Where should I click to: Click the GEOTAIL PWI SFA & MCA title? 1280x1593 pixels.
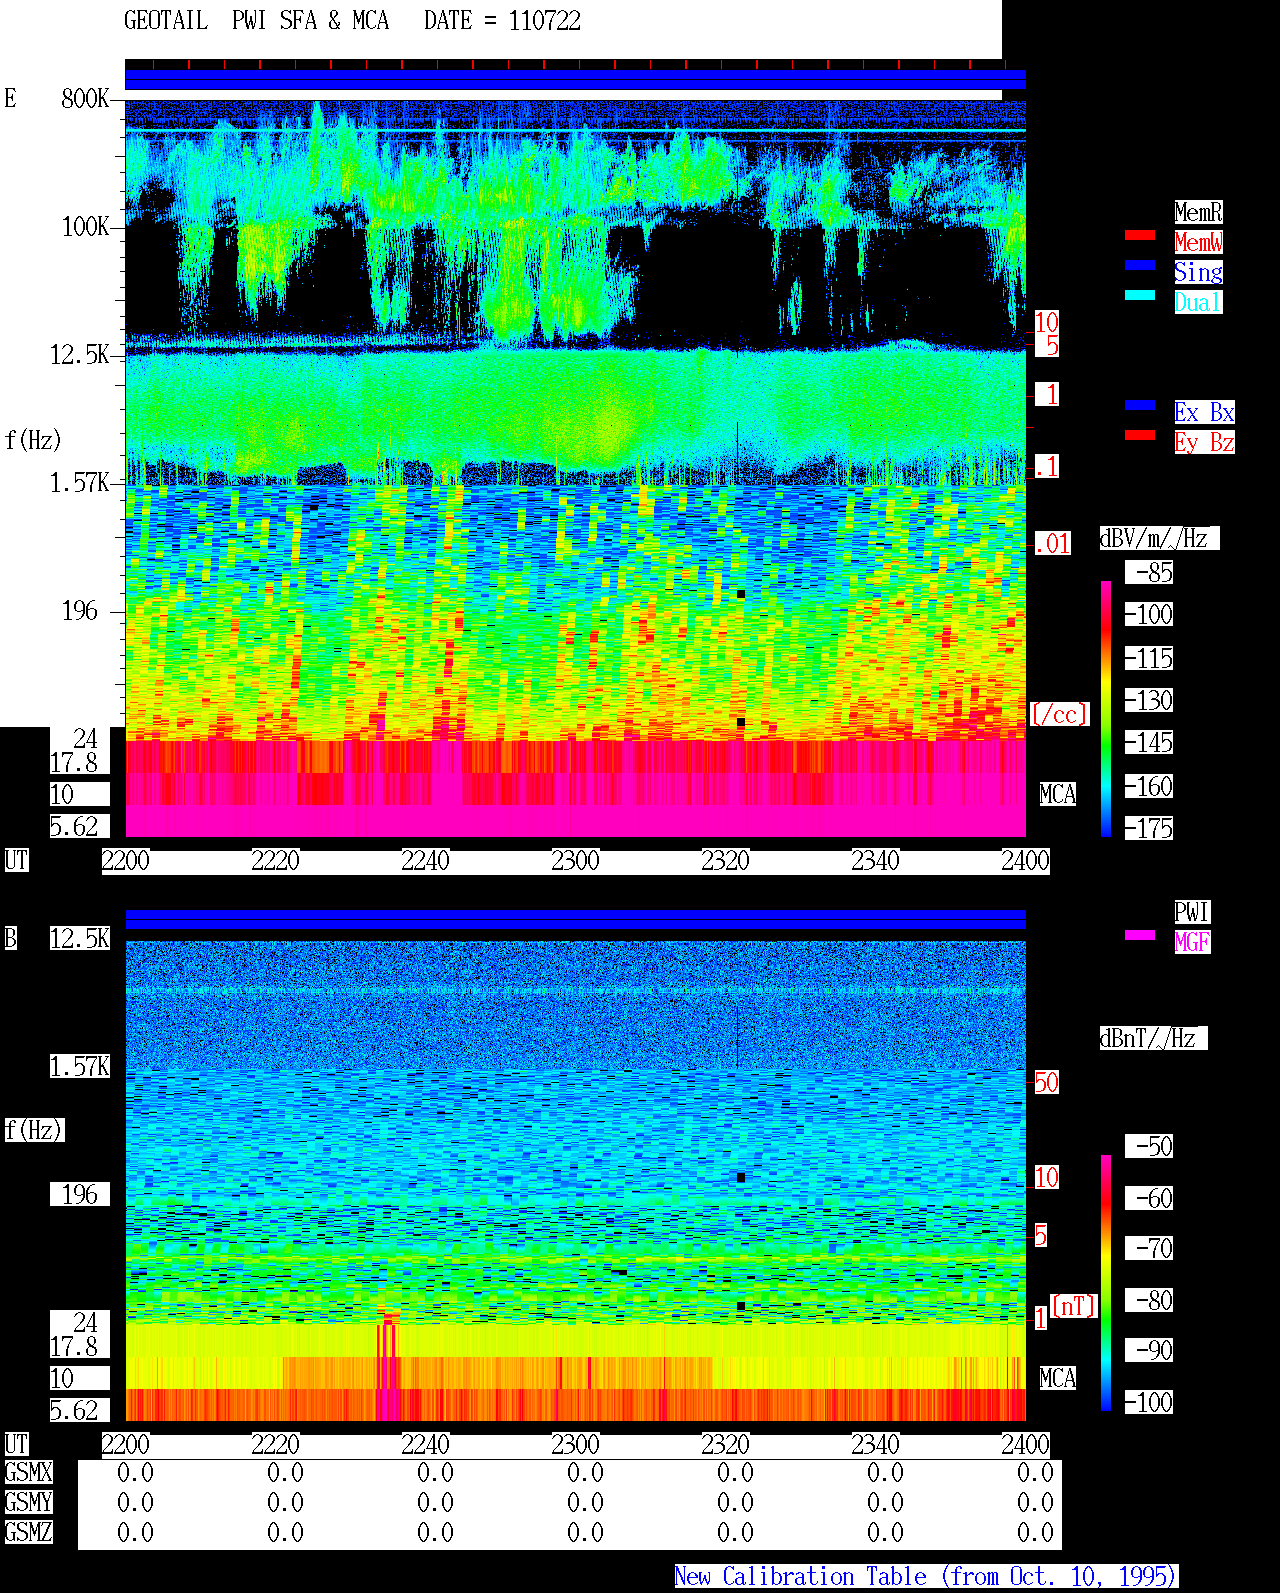tap(256, 21)
